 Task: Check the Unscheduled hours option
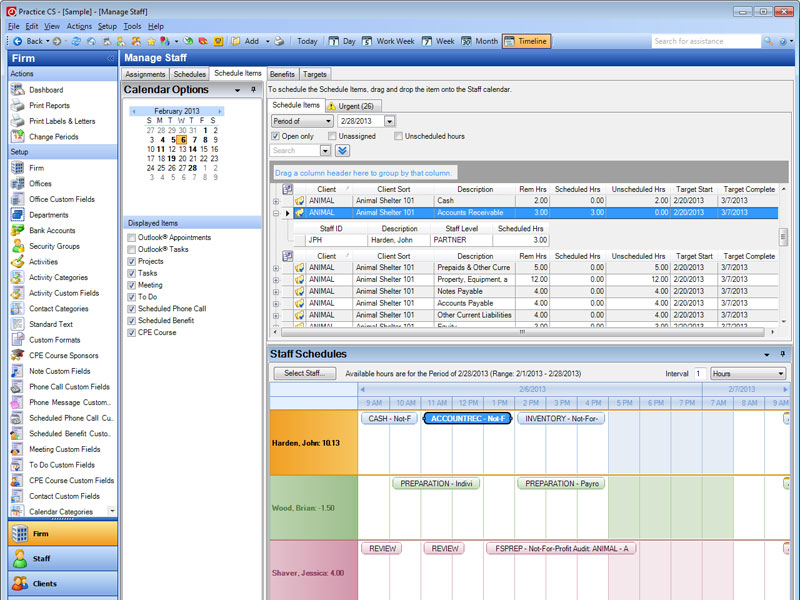[398, 136]
